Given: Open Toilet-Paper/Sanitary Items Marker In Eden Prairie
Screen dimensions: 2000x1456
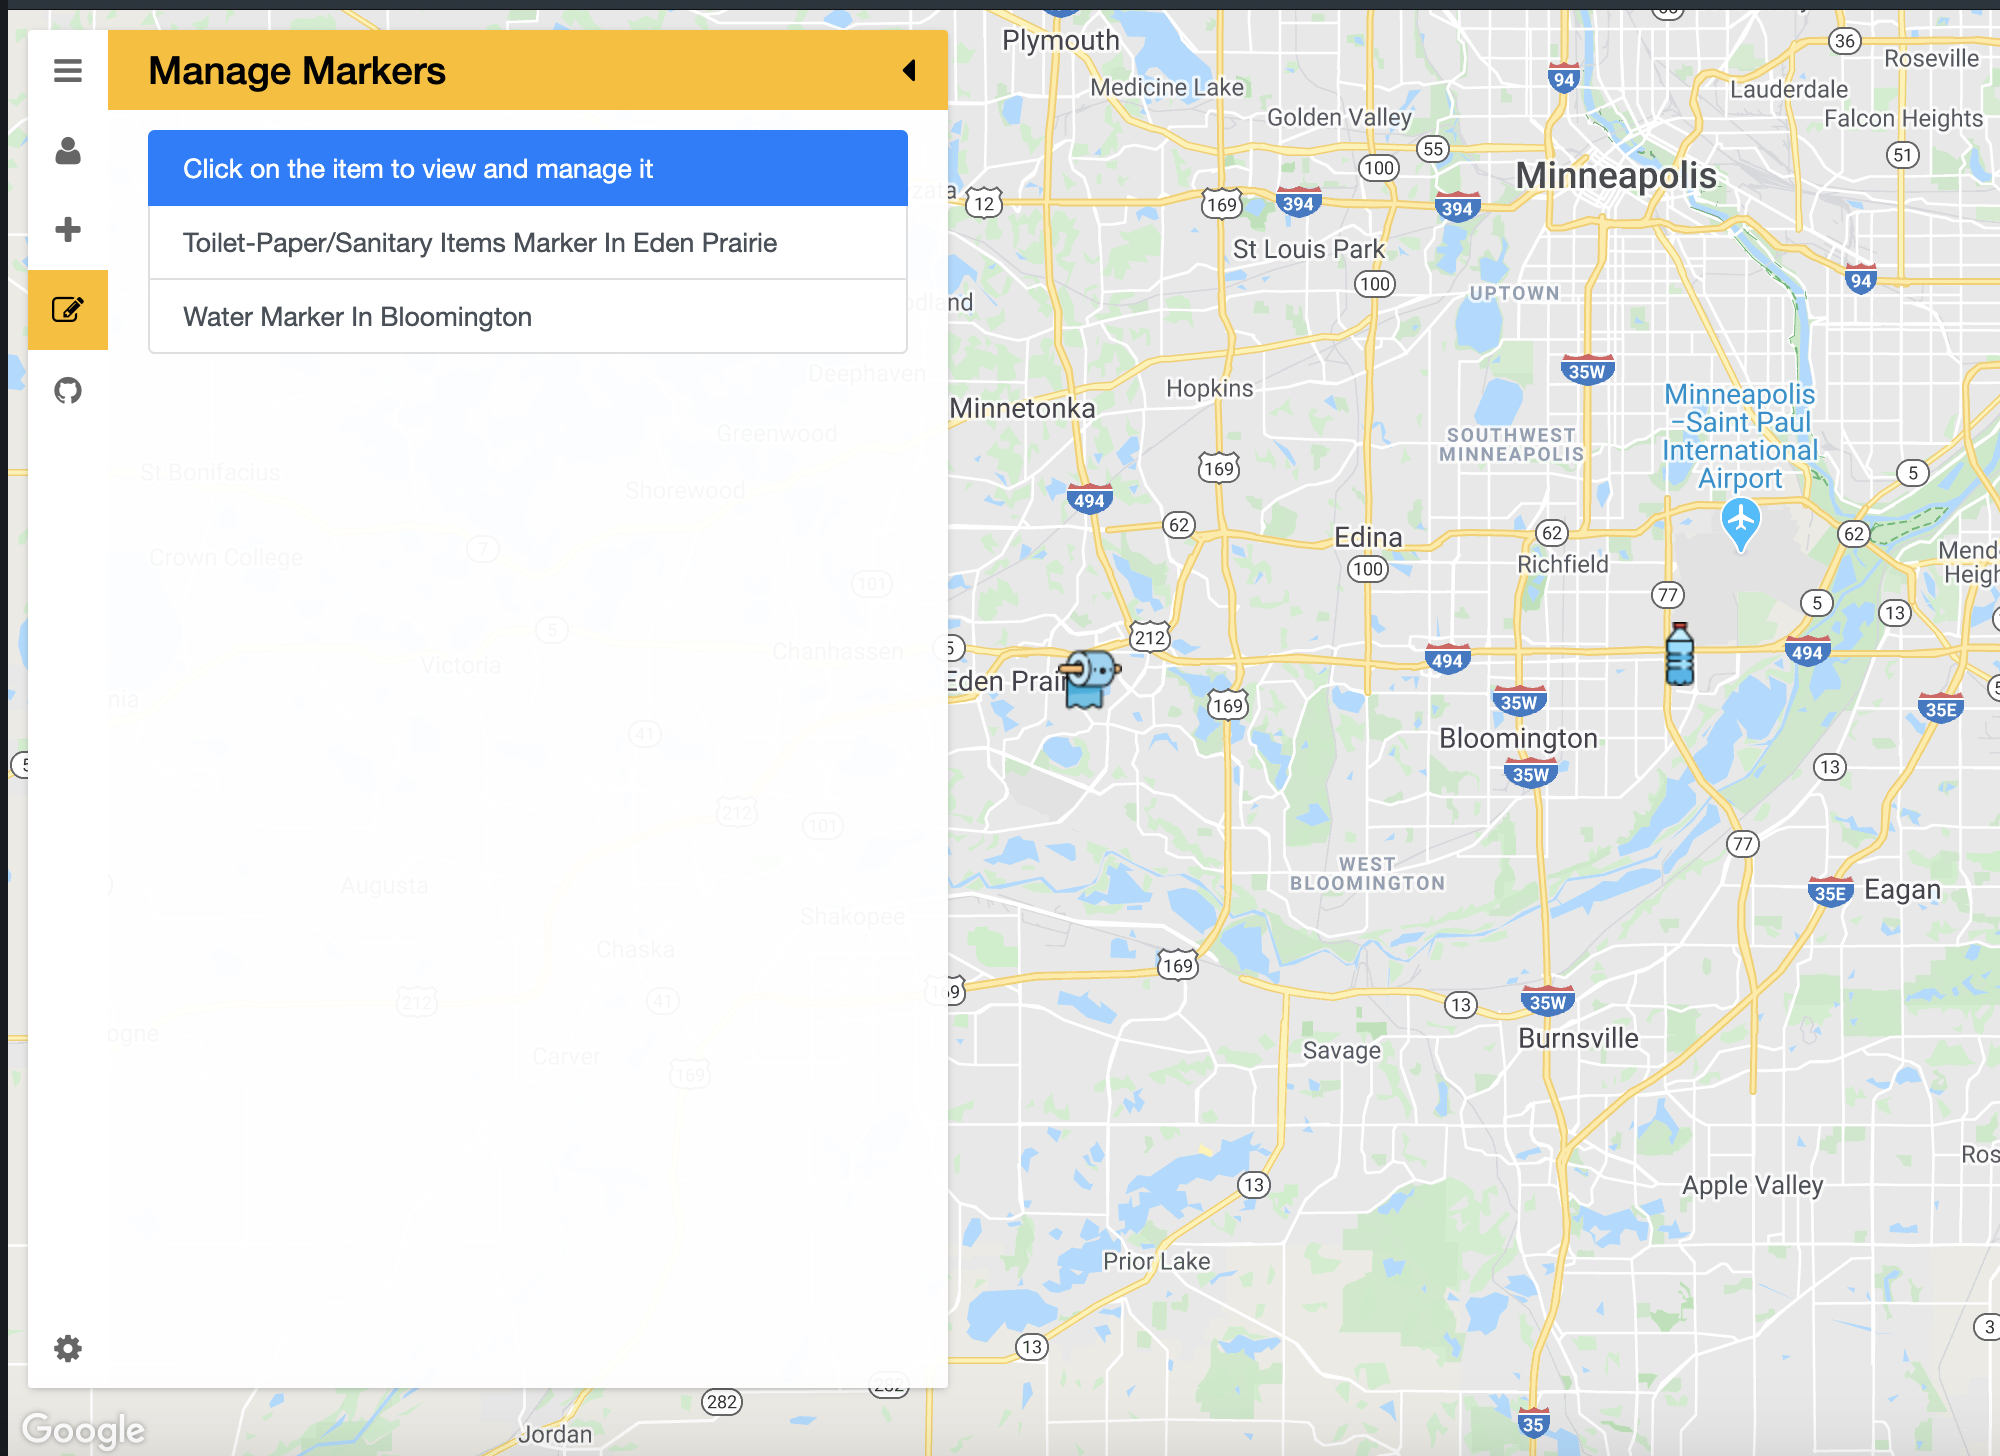Looking at the screenshot, I should (x=528, y=243).
